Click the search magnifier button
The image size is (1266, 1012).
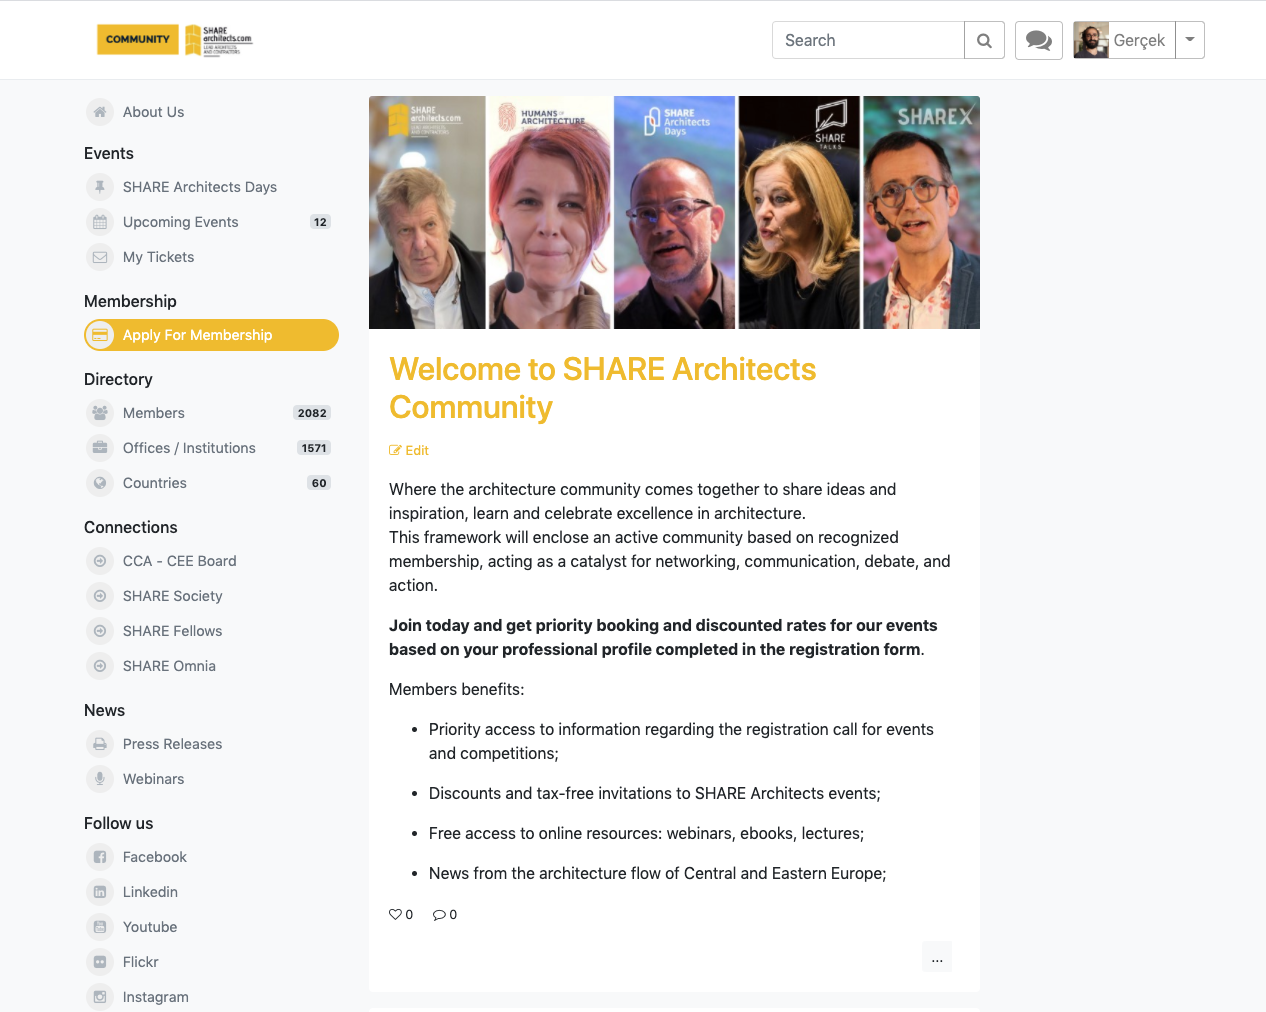coord(984,40)
